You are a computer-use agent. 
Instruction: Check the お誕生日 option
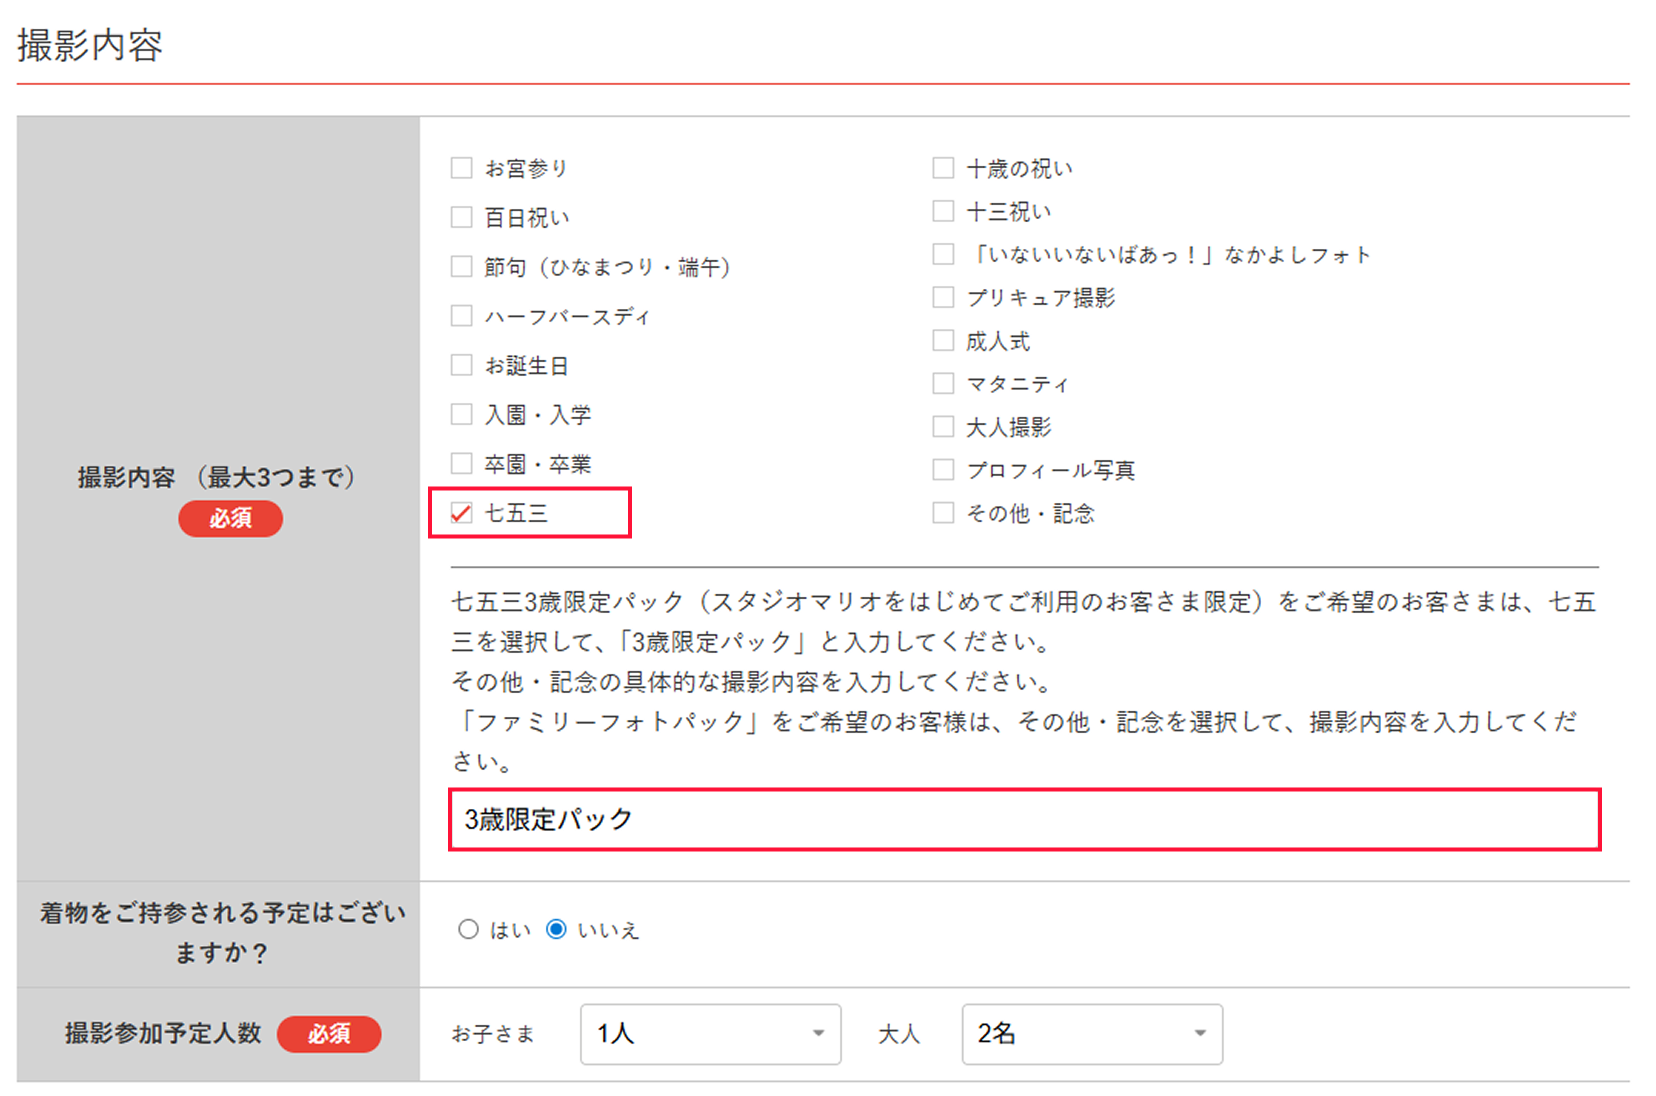461,364
